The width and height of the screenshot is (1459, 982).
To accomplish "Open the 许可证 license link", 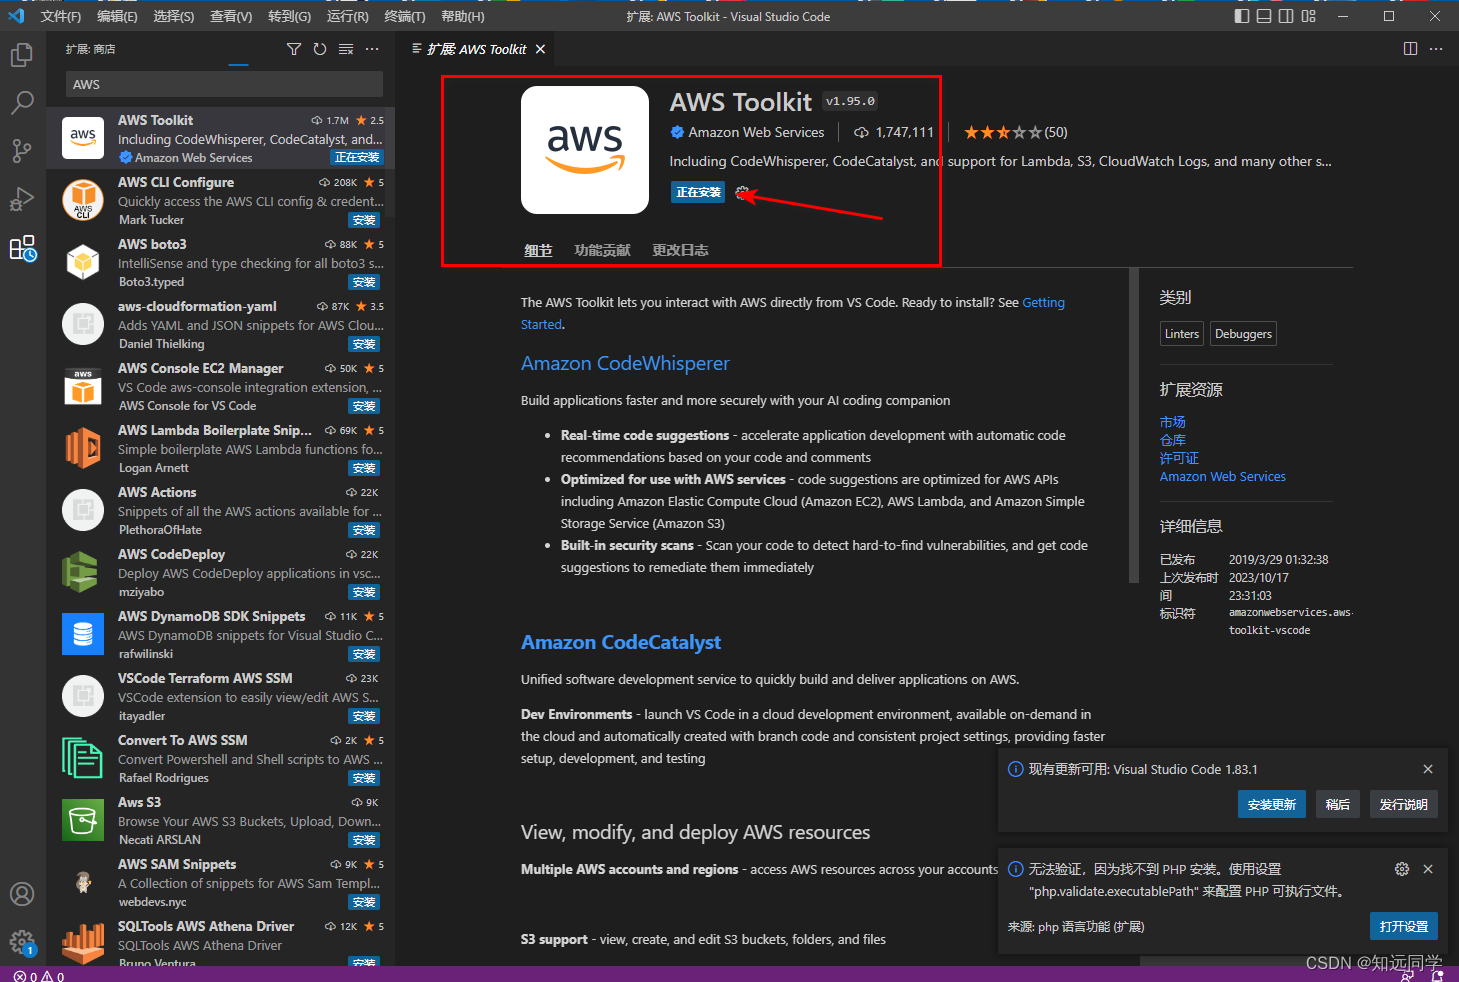I will pyautogui.click(x=1179, y=458).
